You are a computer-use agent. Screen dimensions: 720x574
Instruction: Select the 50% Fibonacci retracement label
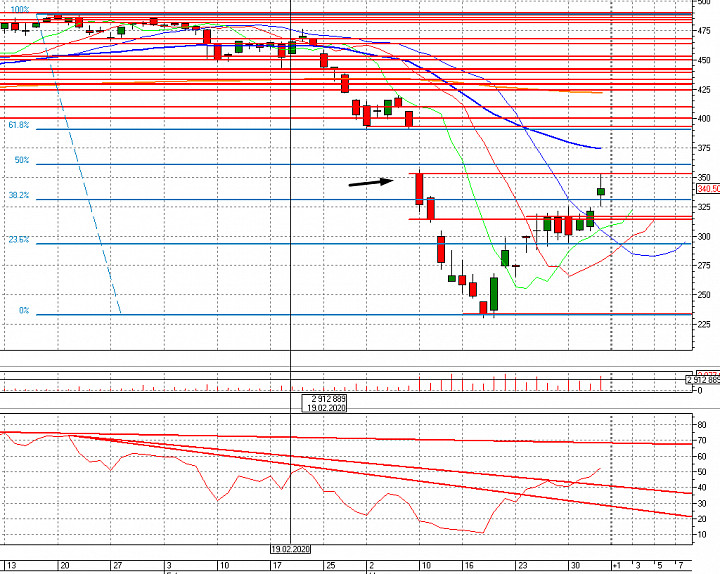(x=22, y=160)
